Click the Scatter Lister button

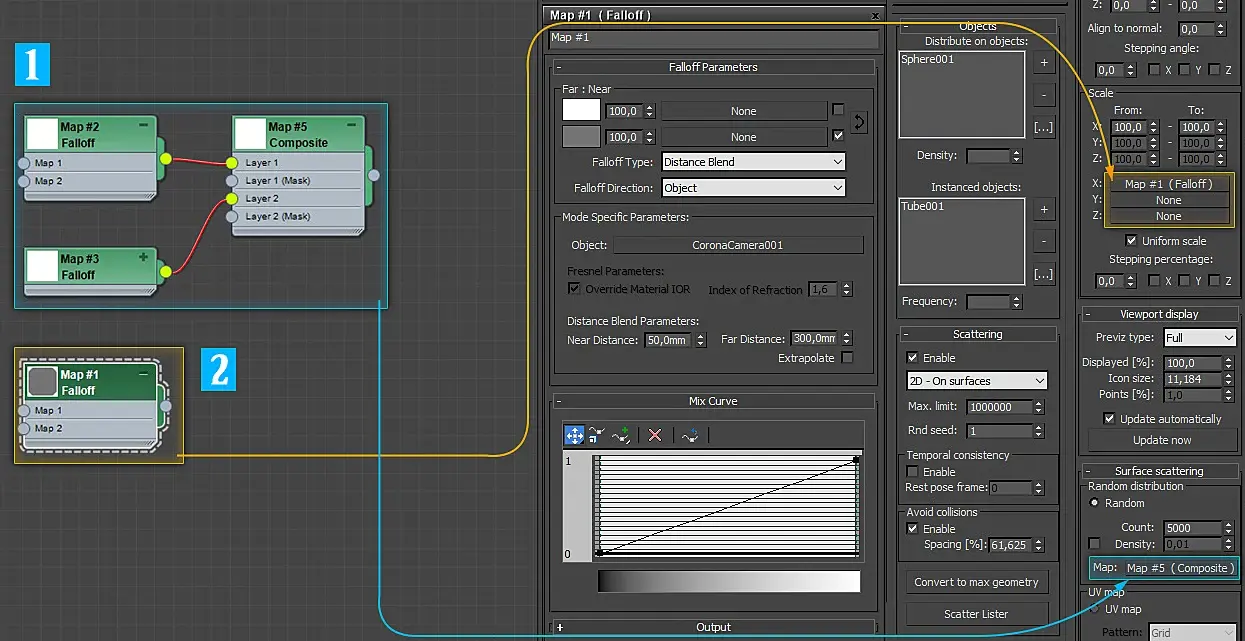pyautogui.click(x=976, y=614)
